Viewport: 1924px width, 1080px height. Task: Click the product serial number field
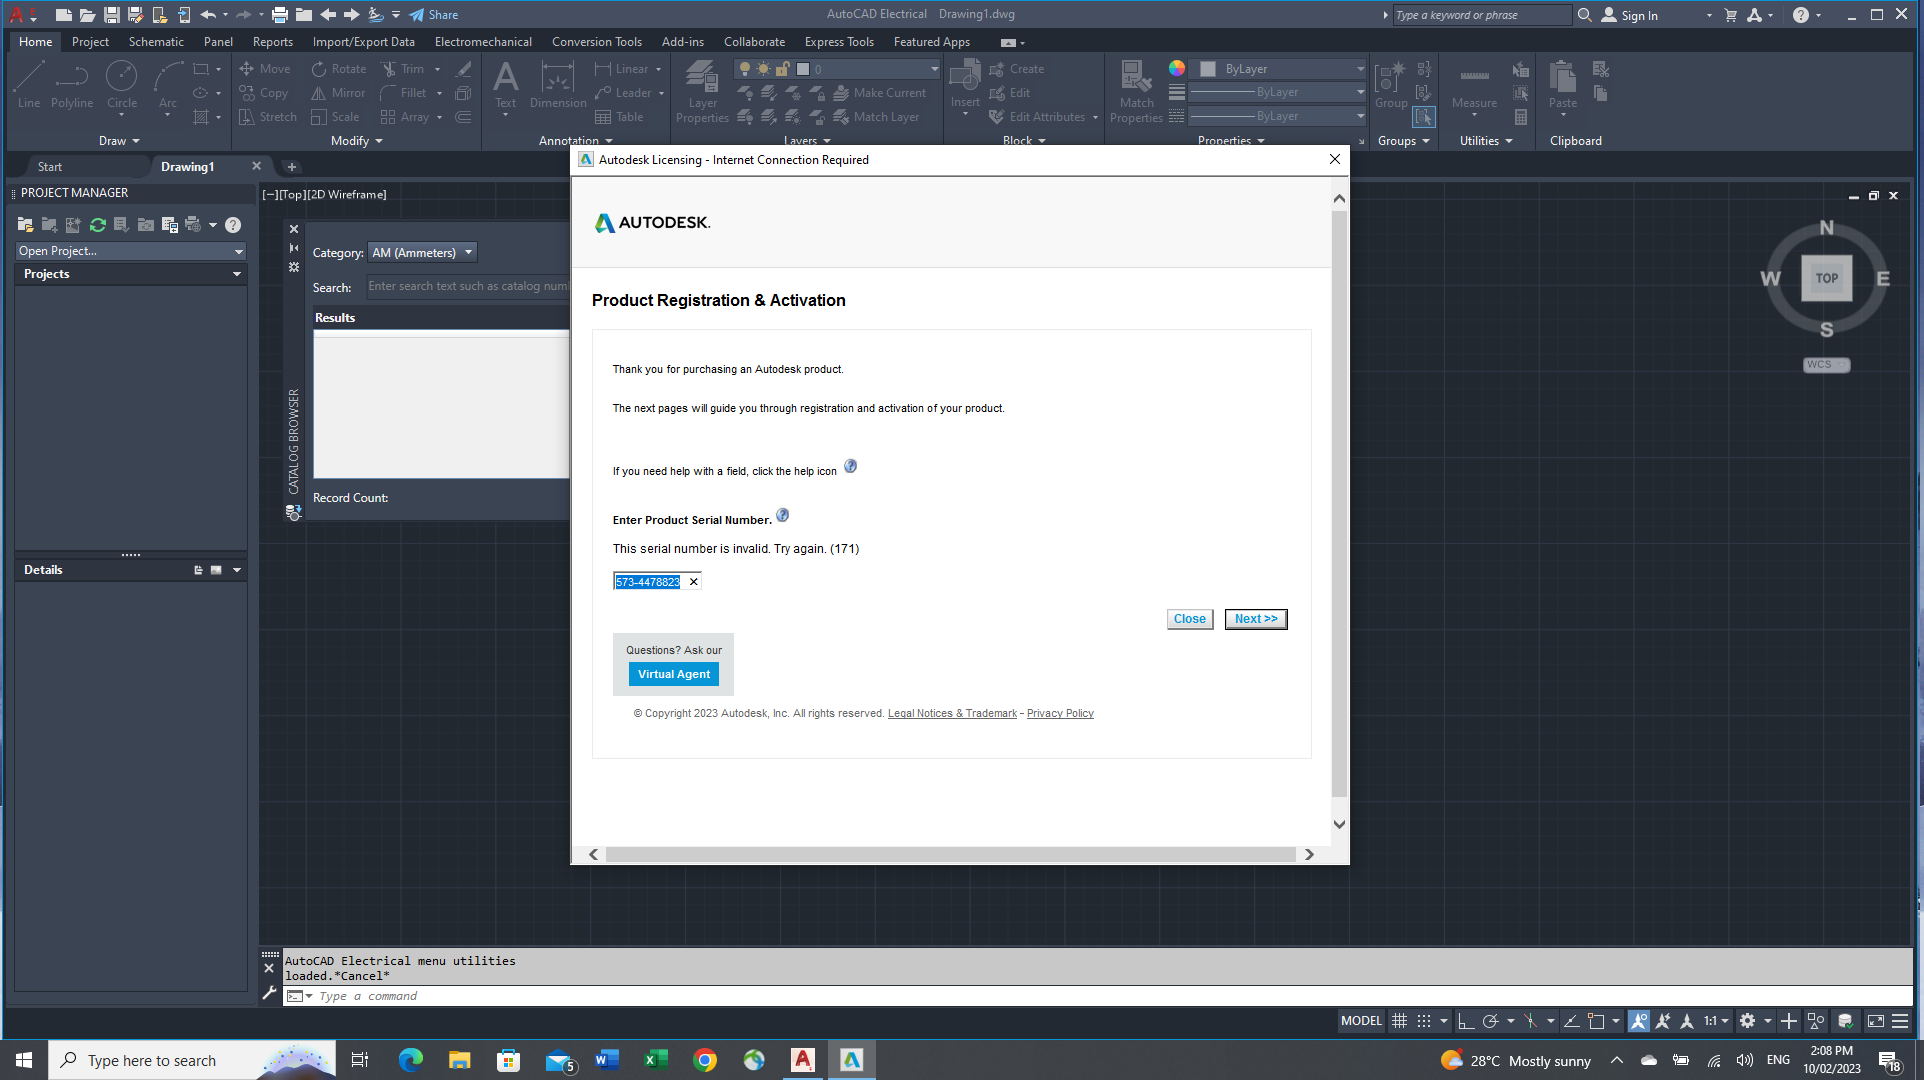(x=648, y=582)
